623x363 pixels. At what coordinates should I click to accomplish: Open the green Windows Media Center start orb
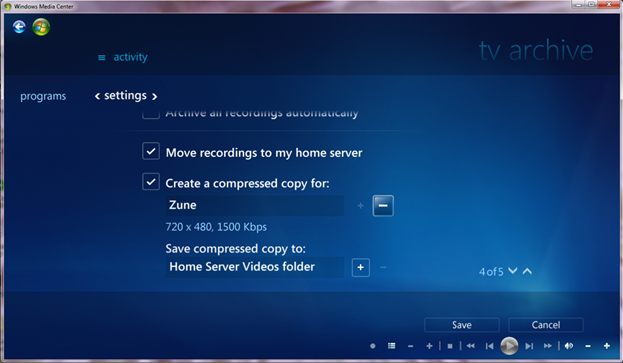pos(41,27)
